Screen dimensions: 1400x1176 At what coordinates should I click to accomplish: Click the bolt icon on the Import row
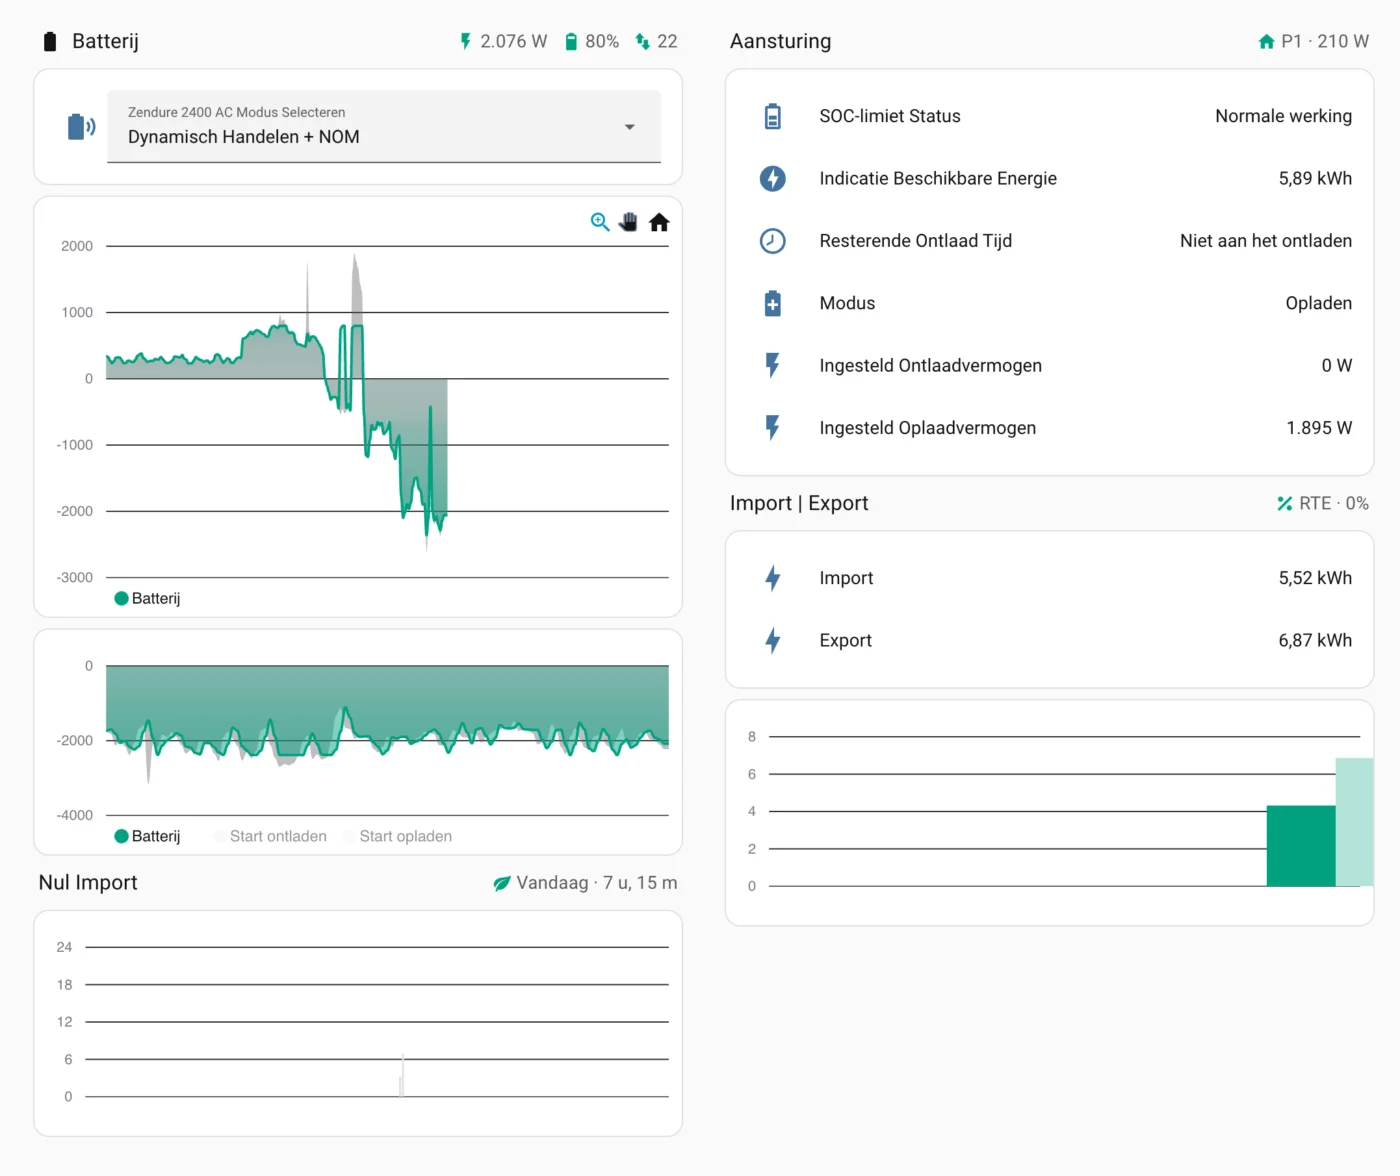(773, 578)
